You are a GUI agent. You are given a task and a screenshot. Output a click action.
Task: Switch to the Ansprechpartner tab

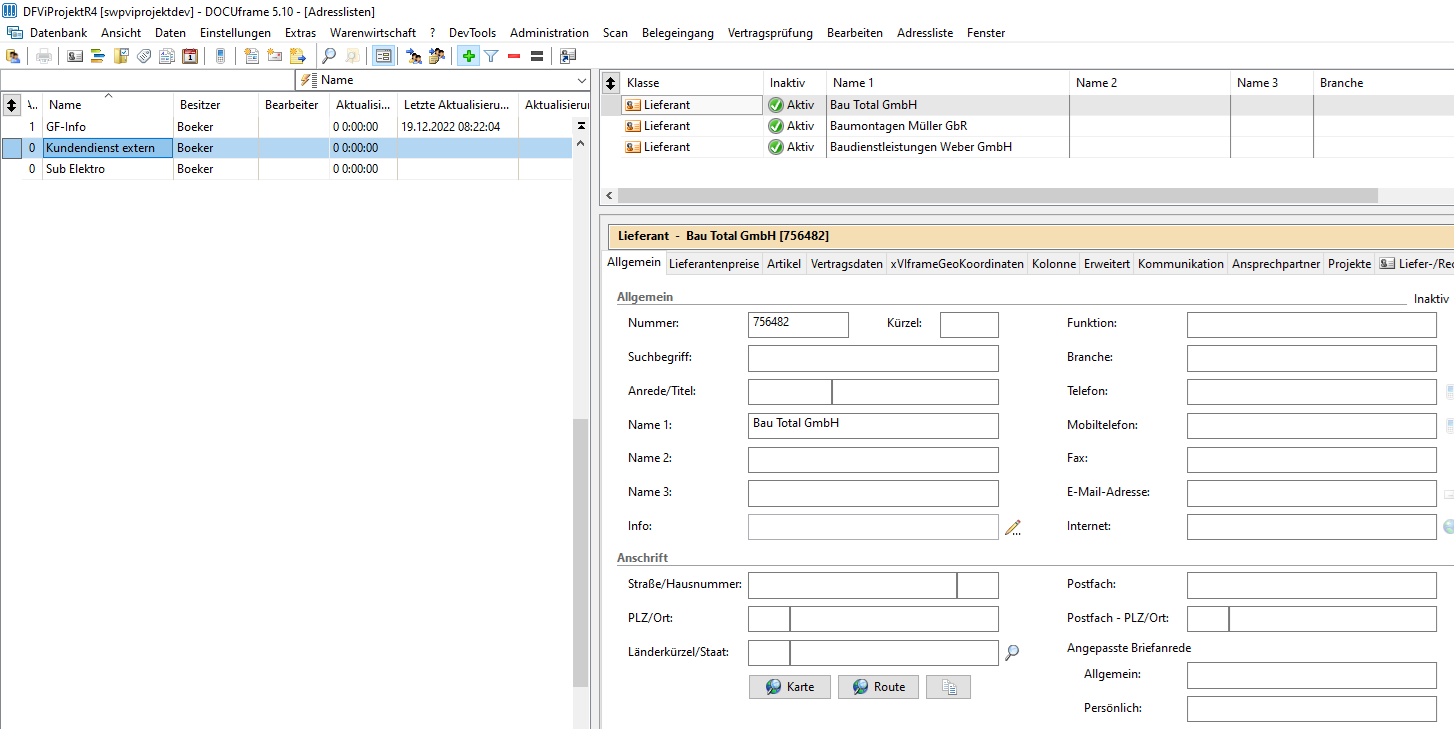pos(1276,264)
